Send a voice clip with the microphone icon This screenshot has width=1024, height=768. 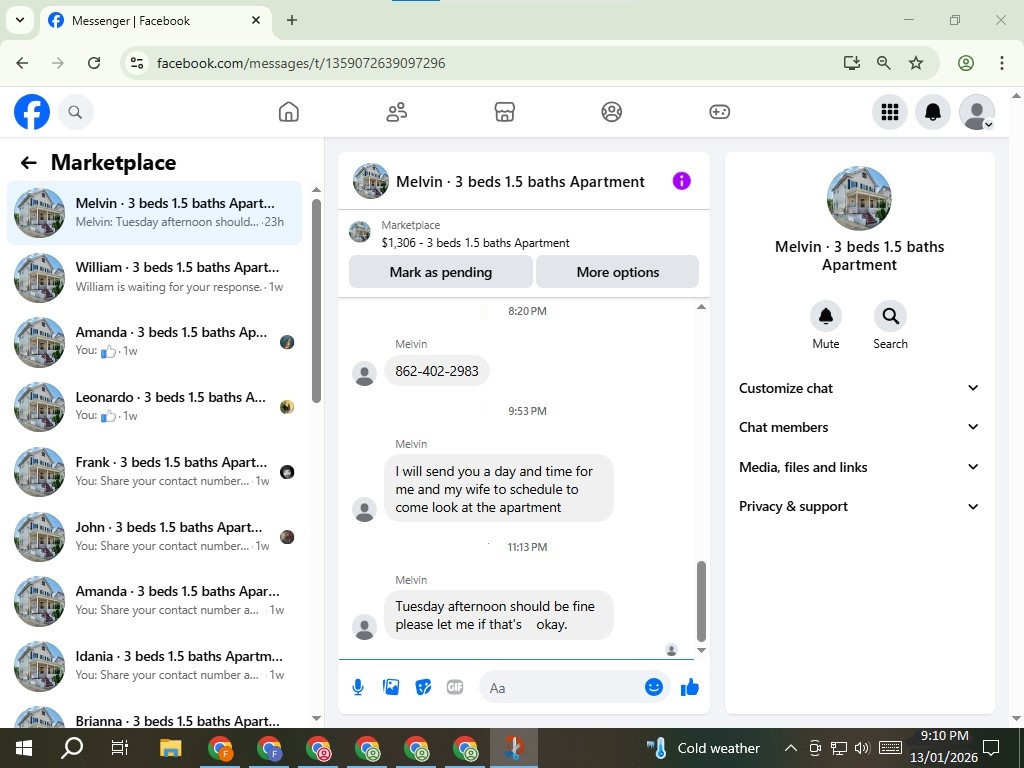pos(358,687)
